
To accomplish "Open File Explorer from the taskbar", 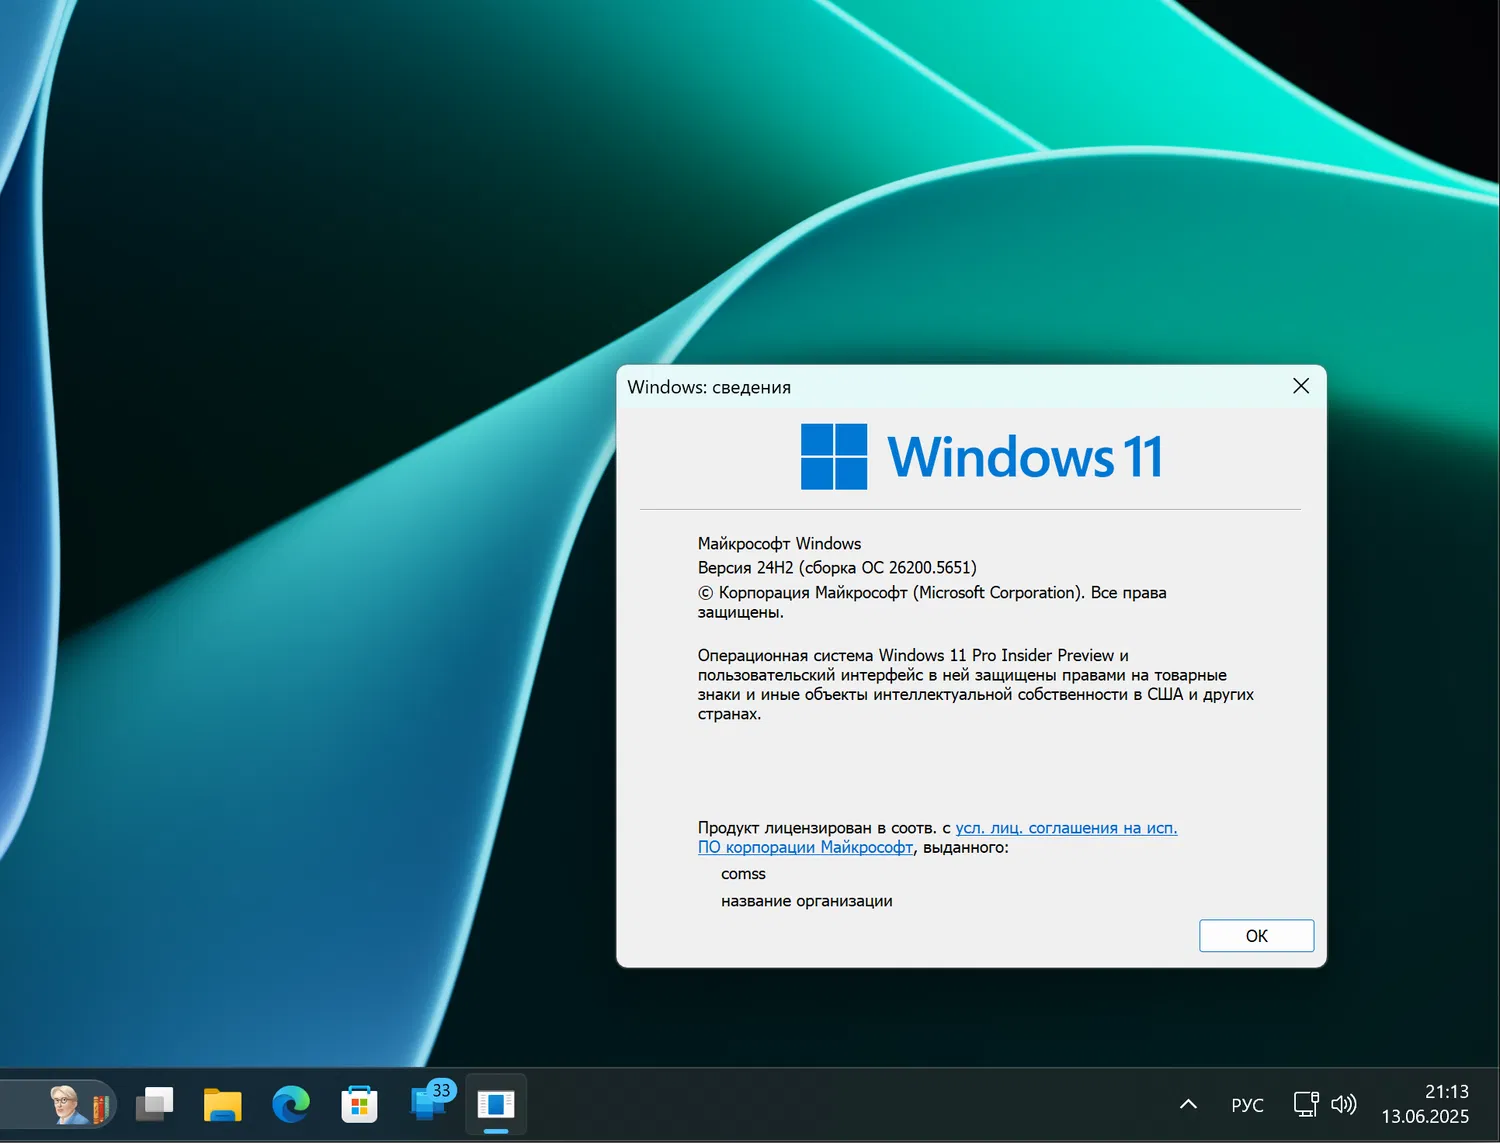I will pos(222,1104).
